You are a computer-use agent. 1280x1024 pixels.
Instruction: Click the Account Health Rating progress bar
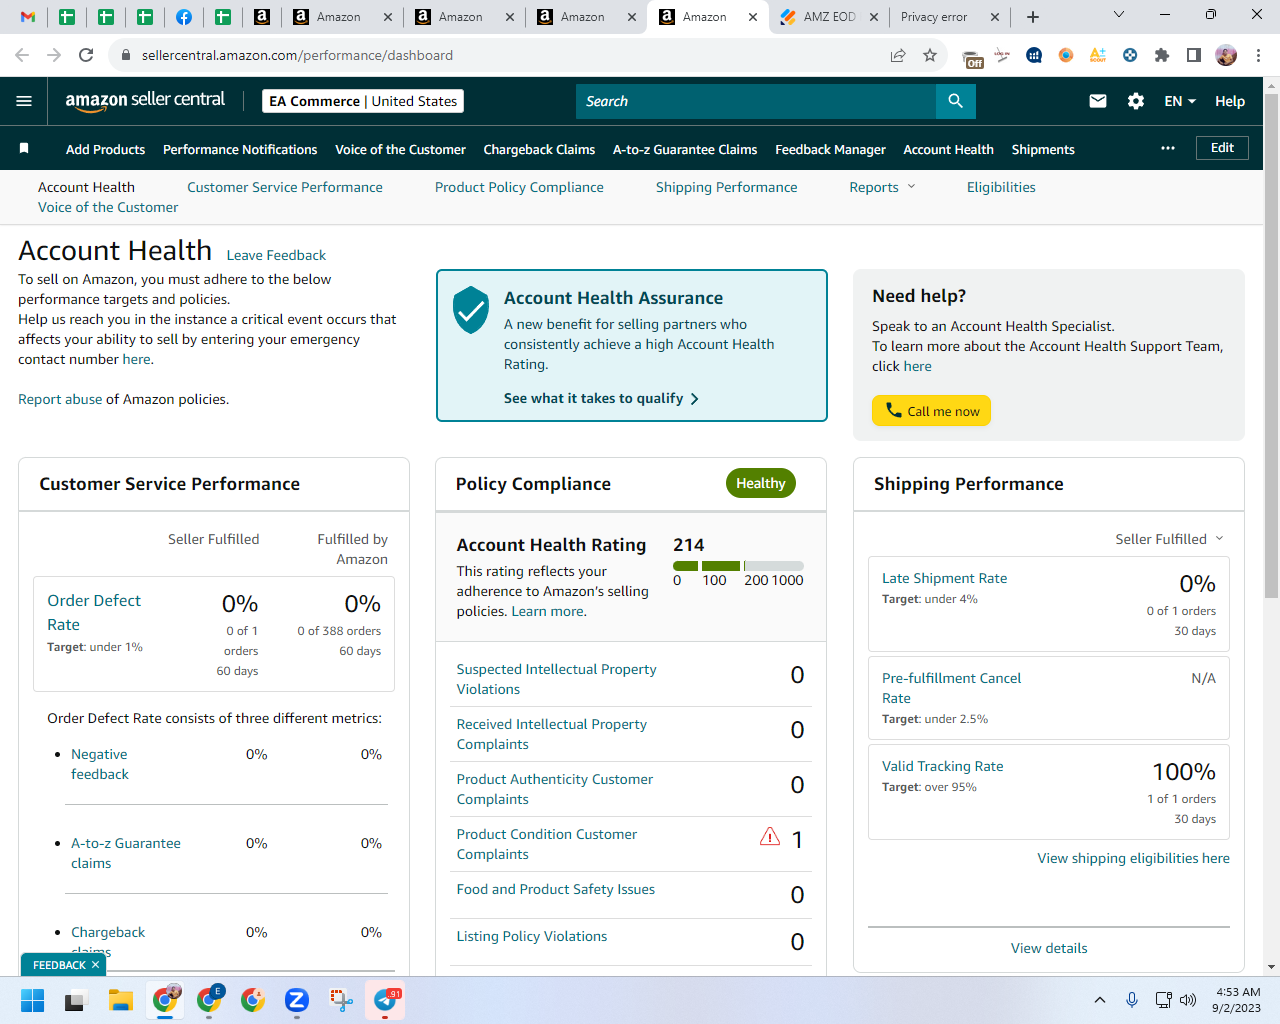click(738, 566)
